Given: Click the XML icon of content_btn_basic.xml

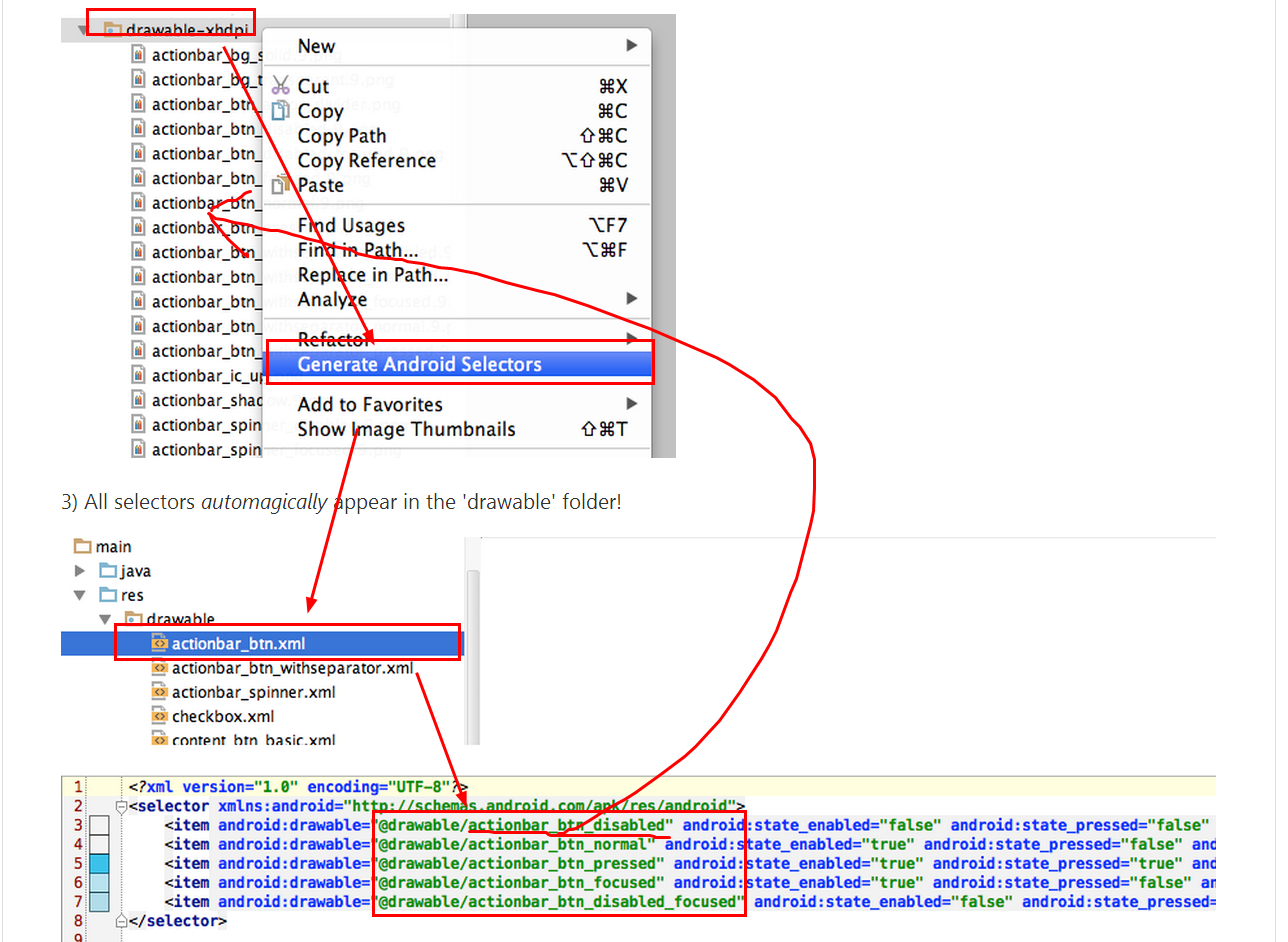Looking at the screenshot, I should 159,739.
